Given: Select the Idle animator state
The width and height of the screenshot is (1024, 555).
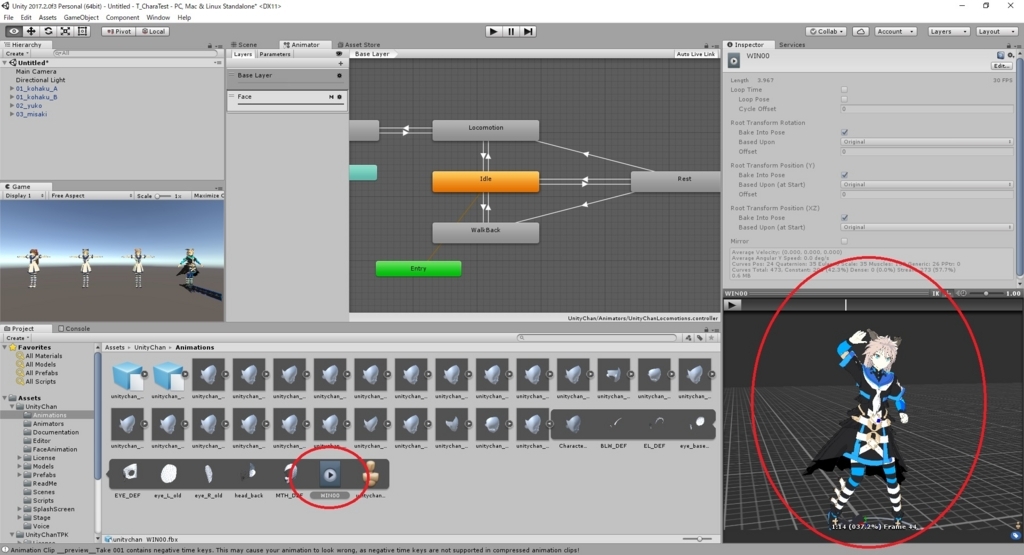Looking at the screenshot, I should (x=485, y=181).
